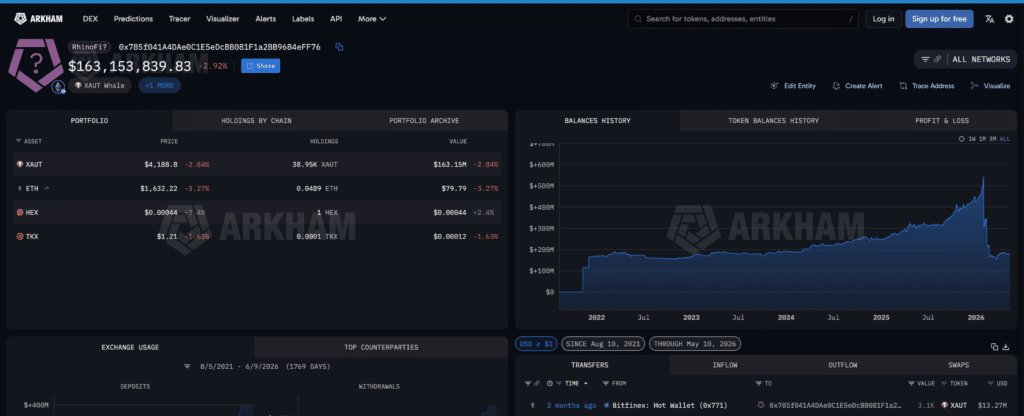The height and width of the screenshot is (416, 1024).
Task: Click the Arkham logo in the header
Action: click(39, 19)
